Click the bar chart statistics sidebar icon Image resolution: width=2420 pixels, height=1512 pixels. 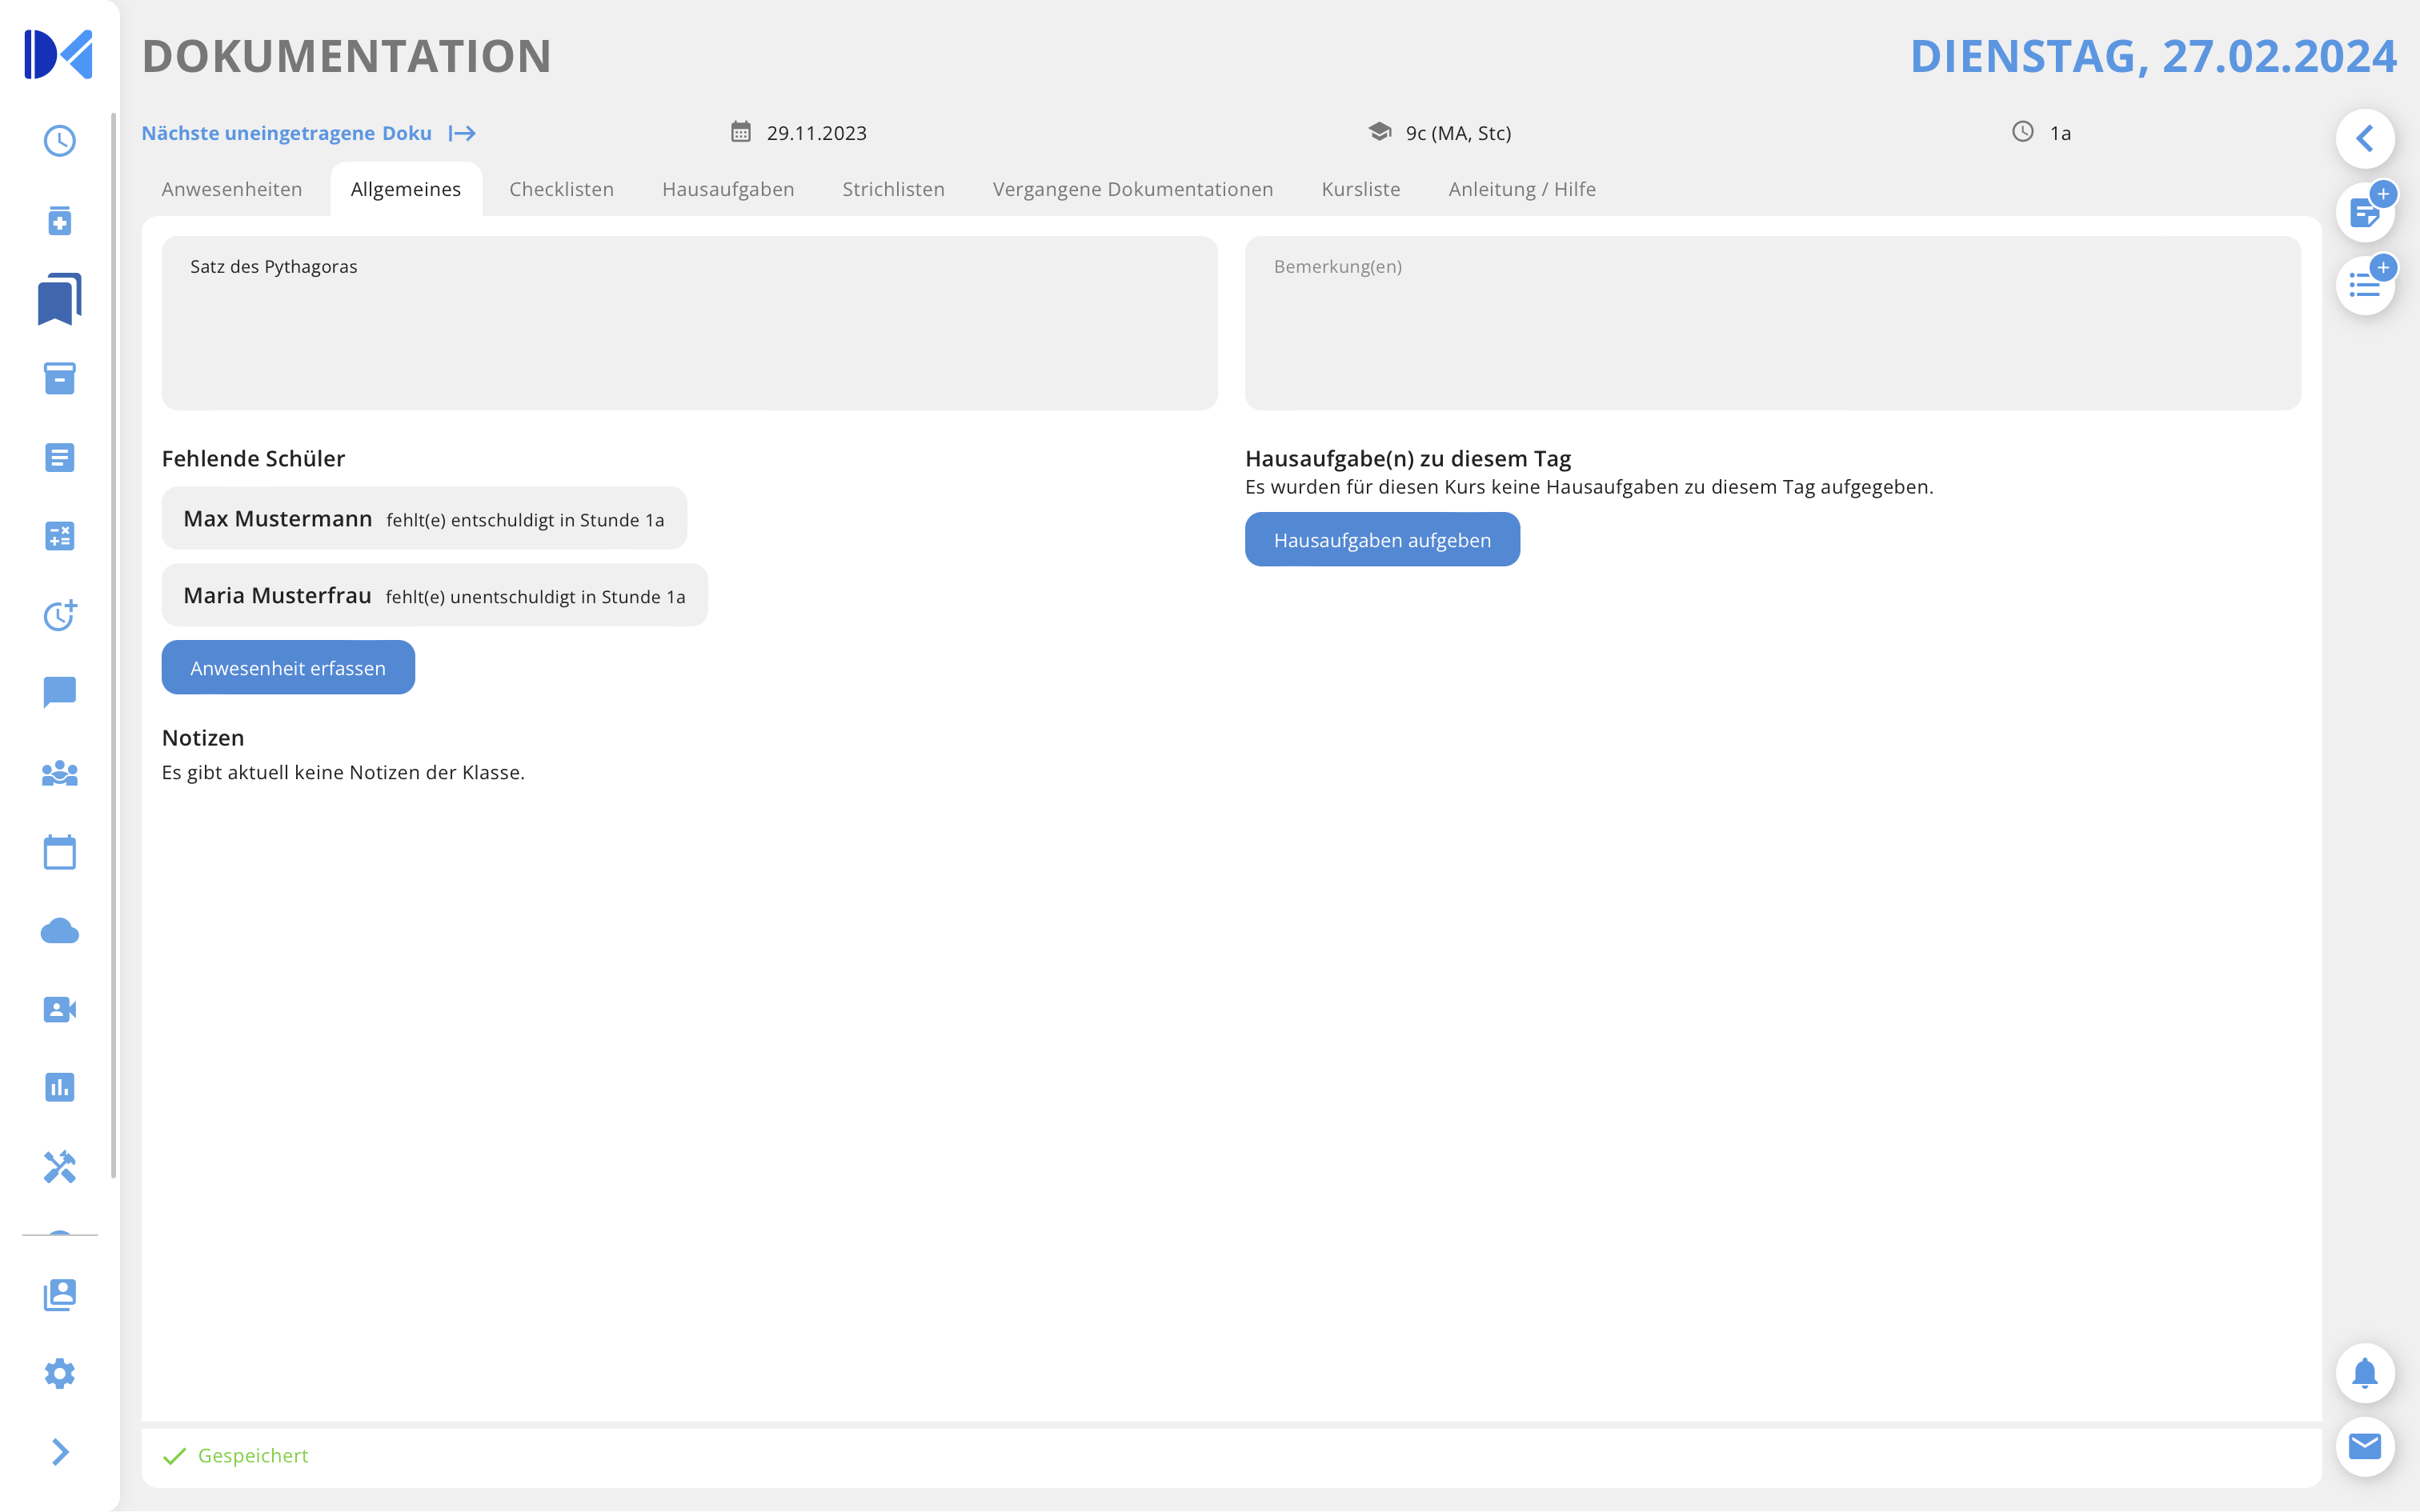(59, 1087)
